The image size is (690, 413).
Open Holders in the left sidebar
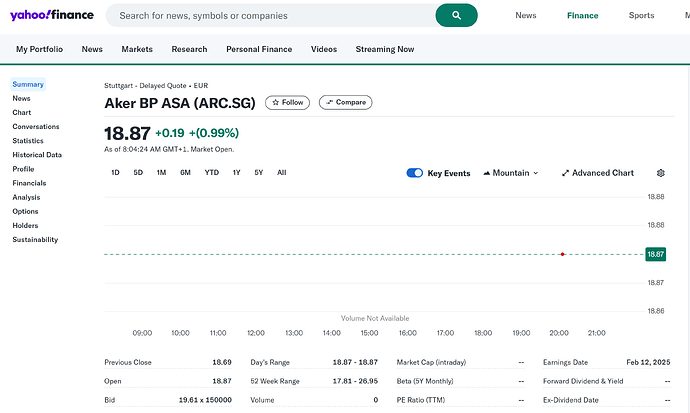click(25, 225)
